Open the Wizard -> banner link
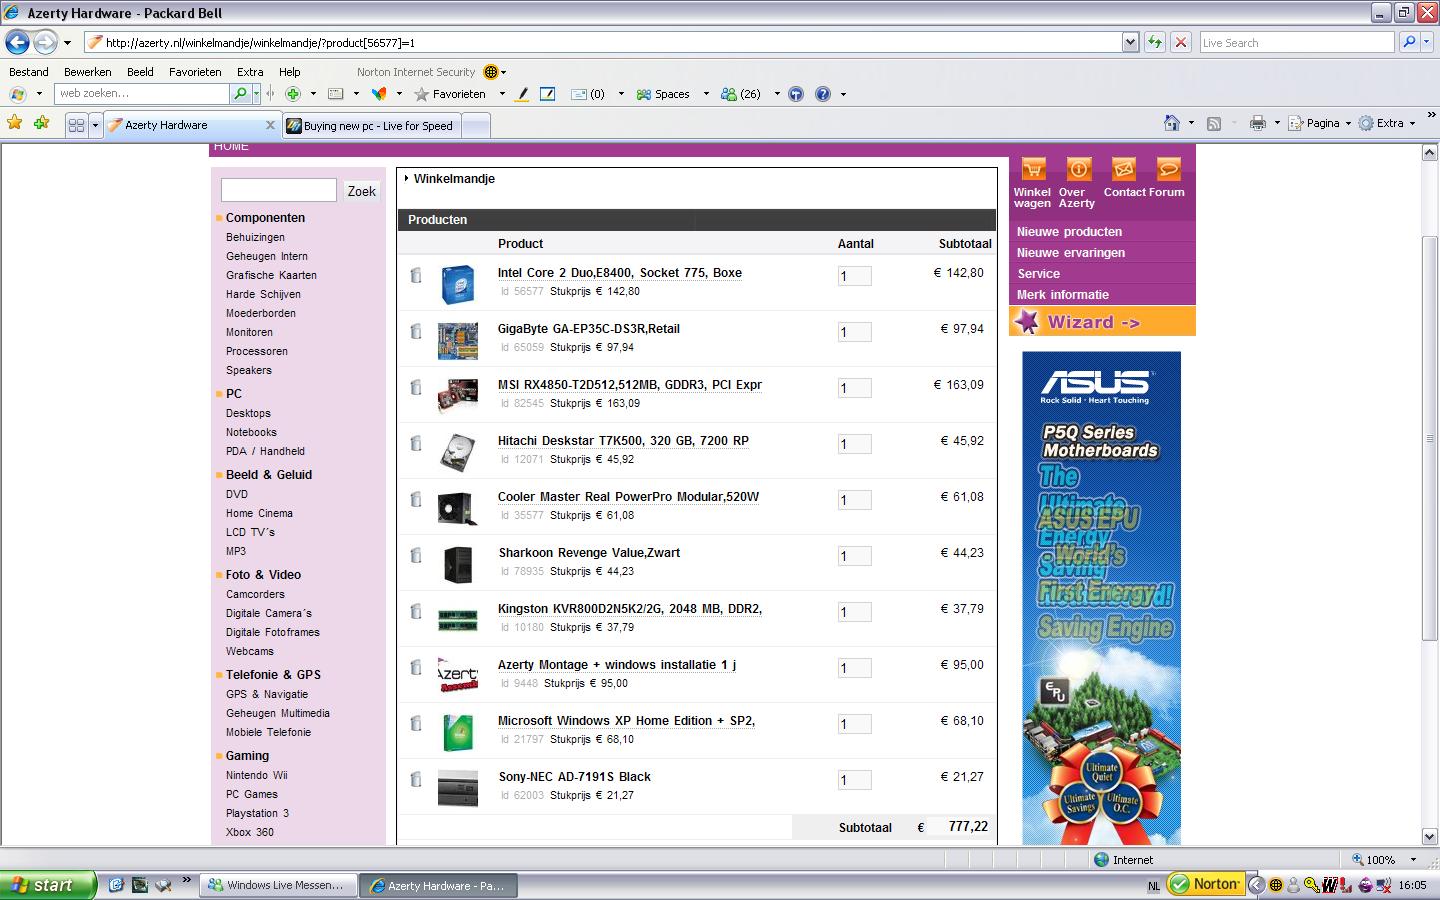Screen dimensions: 1440x900 click(x=1102, y=322)
